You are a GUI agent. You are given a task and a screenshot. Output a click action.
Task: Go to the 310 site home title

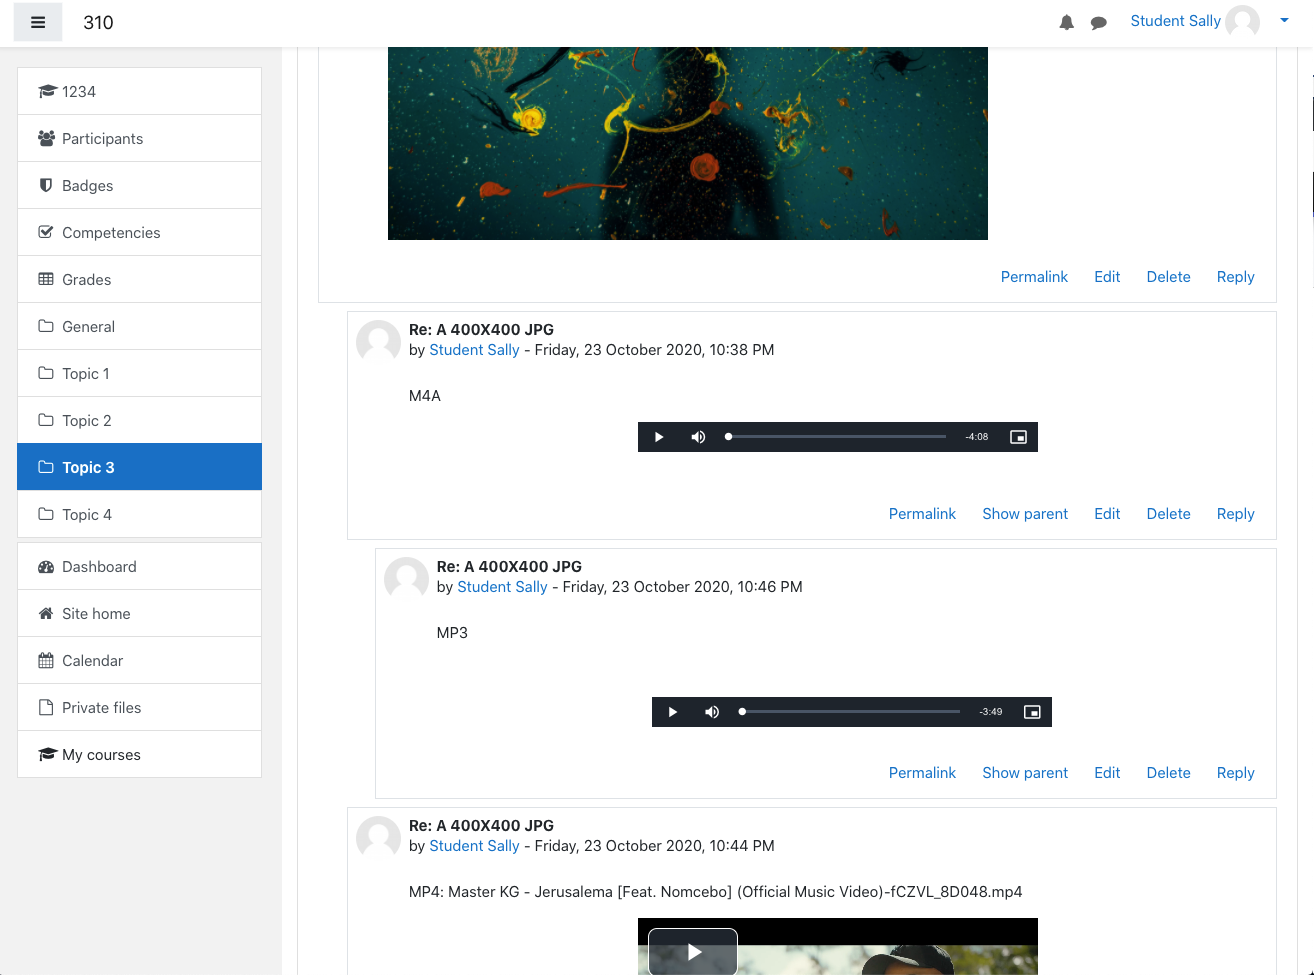pyautogui.click(x=98, y=22)
